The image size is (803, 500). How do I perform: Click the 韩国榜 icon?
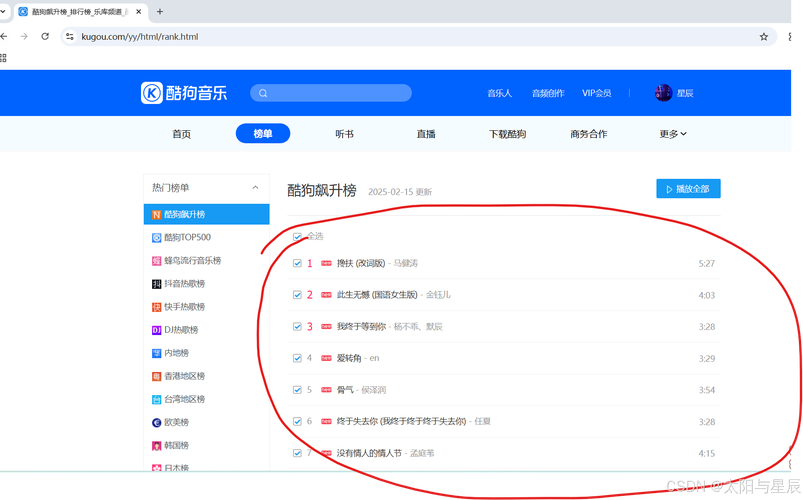157,446
